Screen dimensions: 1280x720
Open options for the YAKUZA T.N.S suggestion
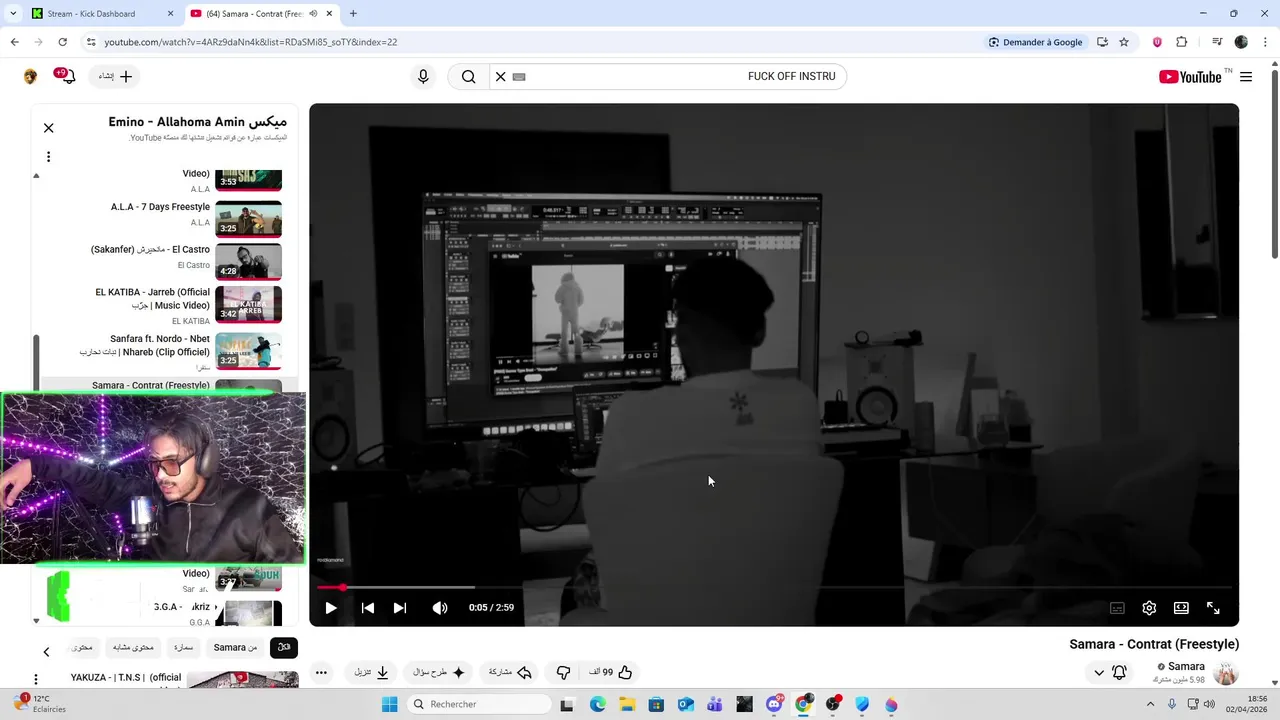[36, 680]
